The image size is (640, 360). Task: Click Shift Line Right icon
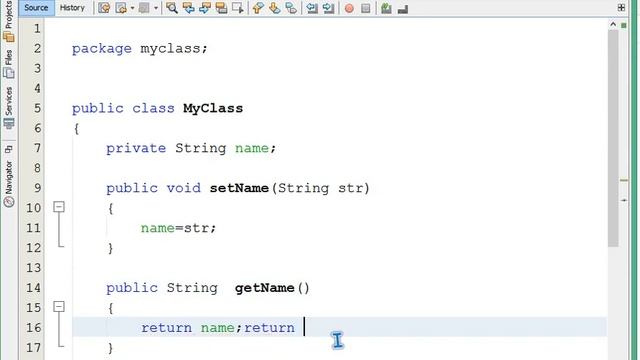tap(329, 8)
